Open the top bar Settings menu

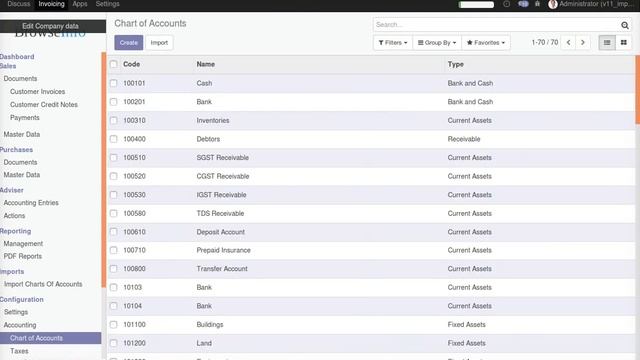point(107,4)
